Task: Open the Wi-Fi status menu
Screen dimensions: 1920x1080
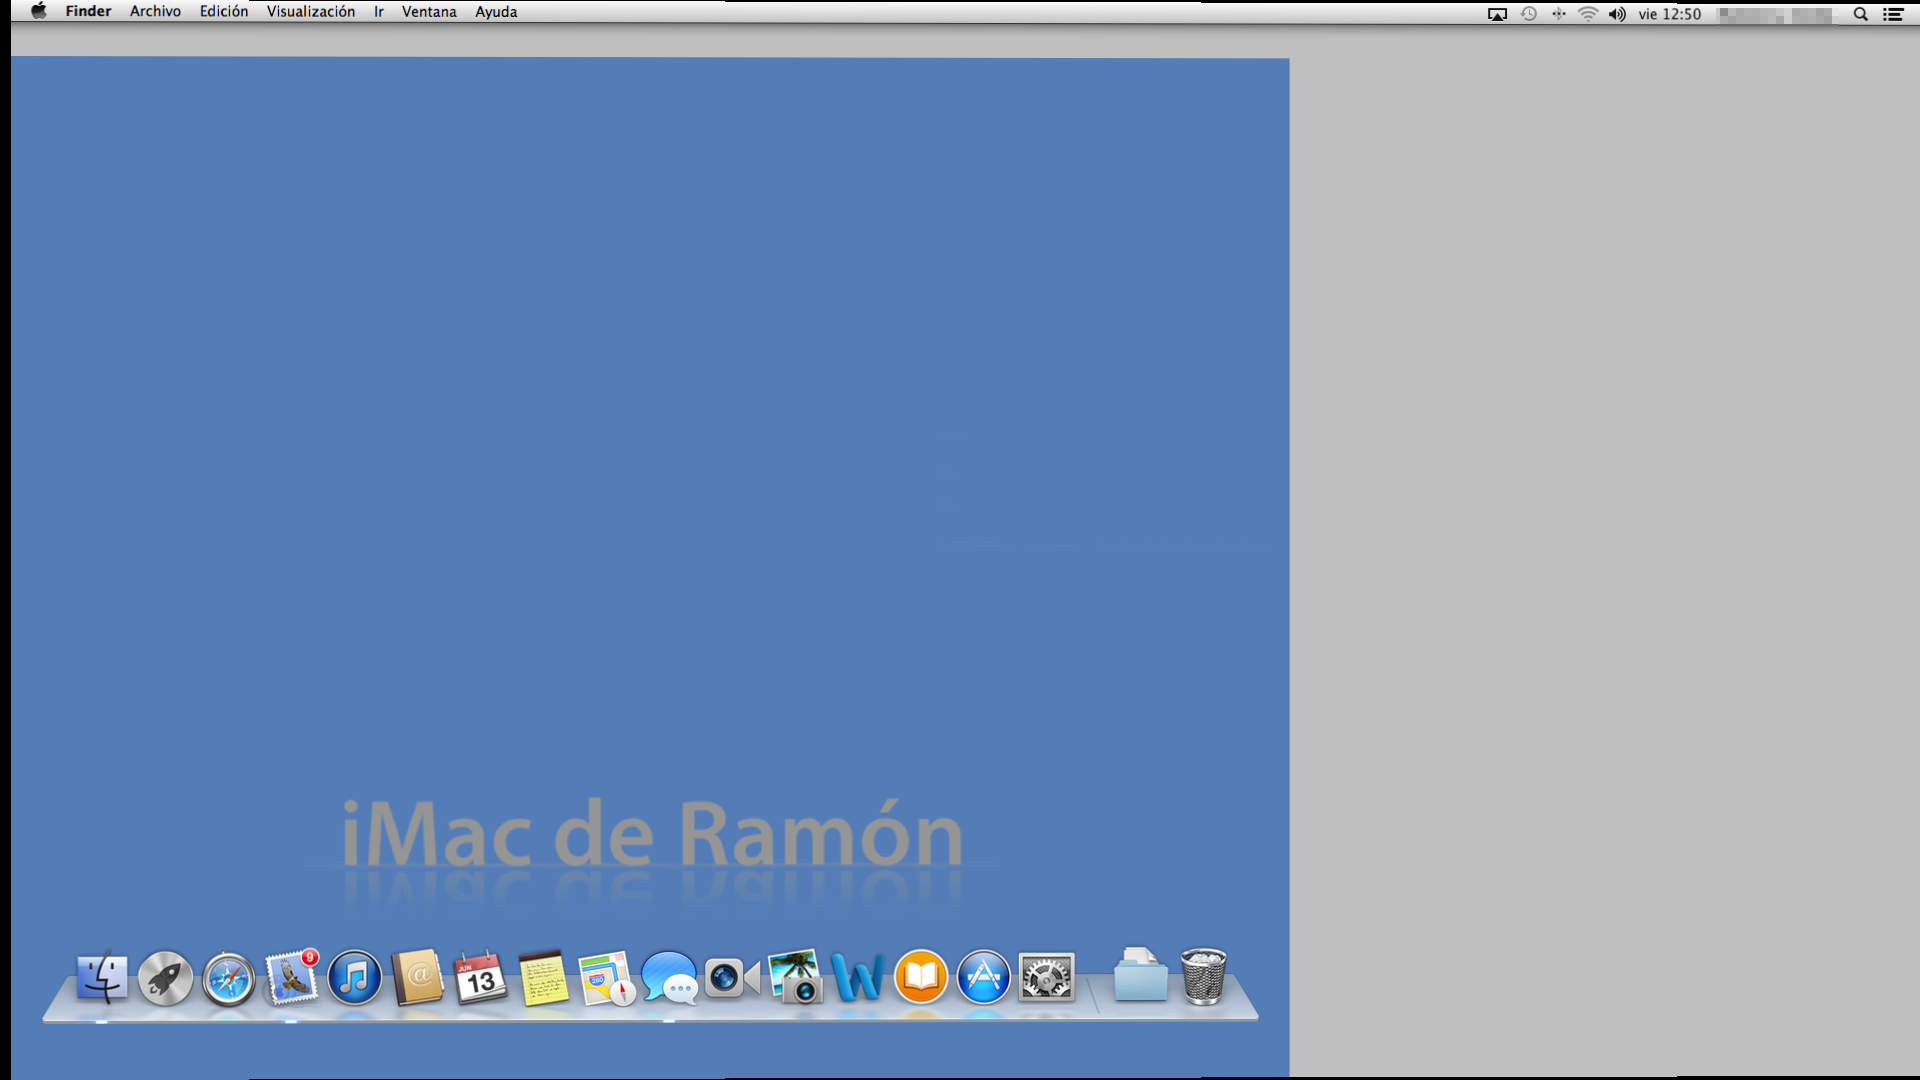Action: [x=1588, y=14]
